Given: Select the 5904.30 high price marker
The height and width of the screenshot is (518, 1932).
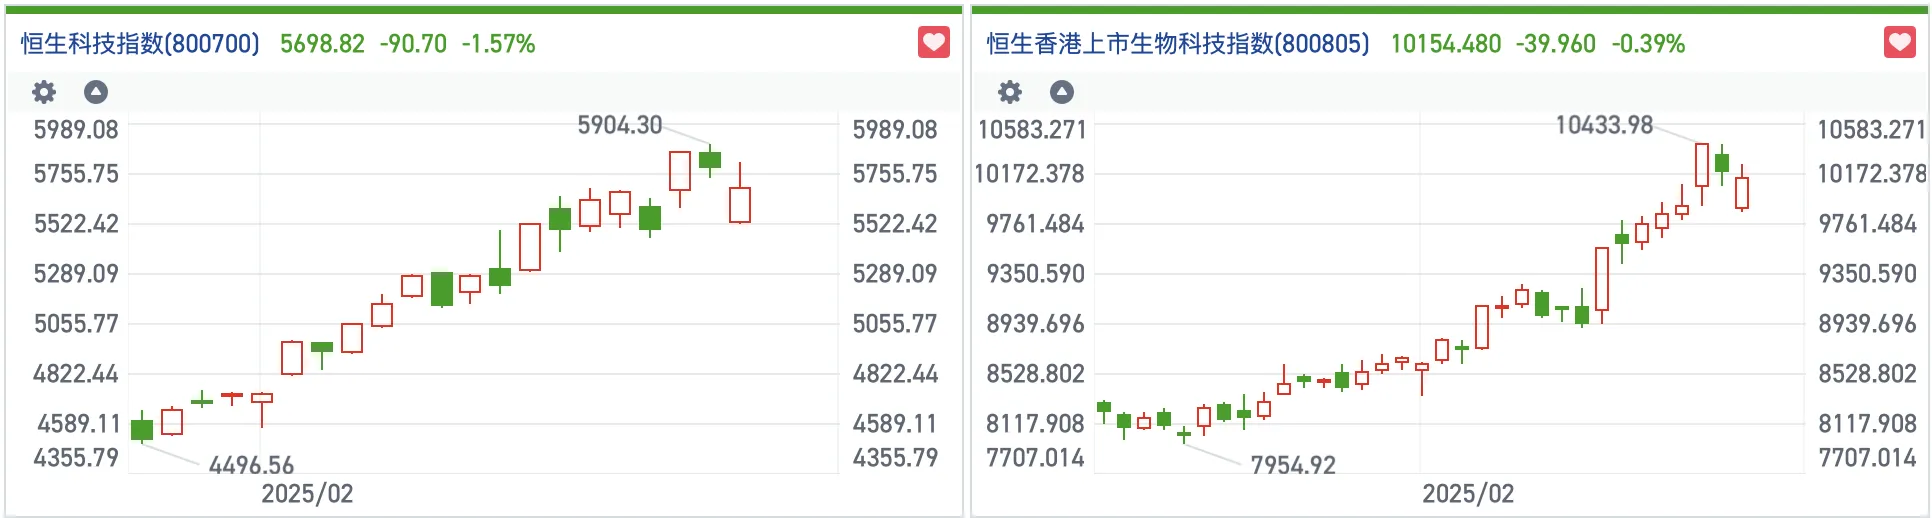Looking at the screenshot, I should point(619,125).
